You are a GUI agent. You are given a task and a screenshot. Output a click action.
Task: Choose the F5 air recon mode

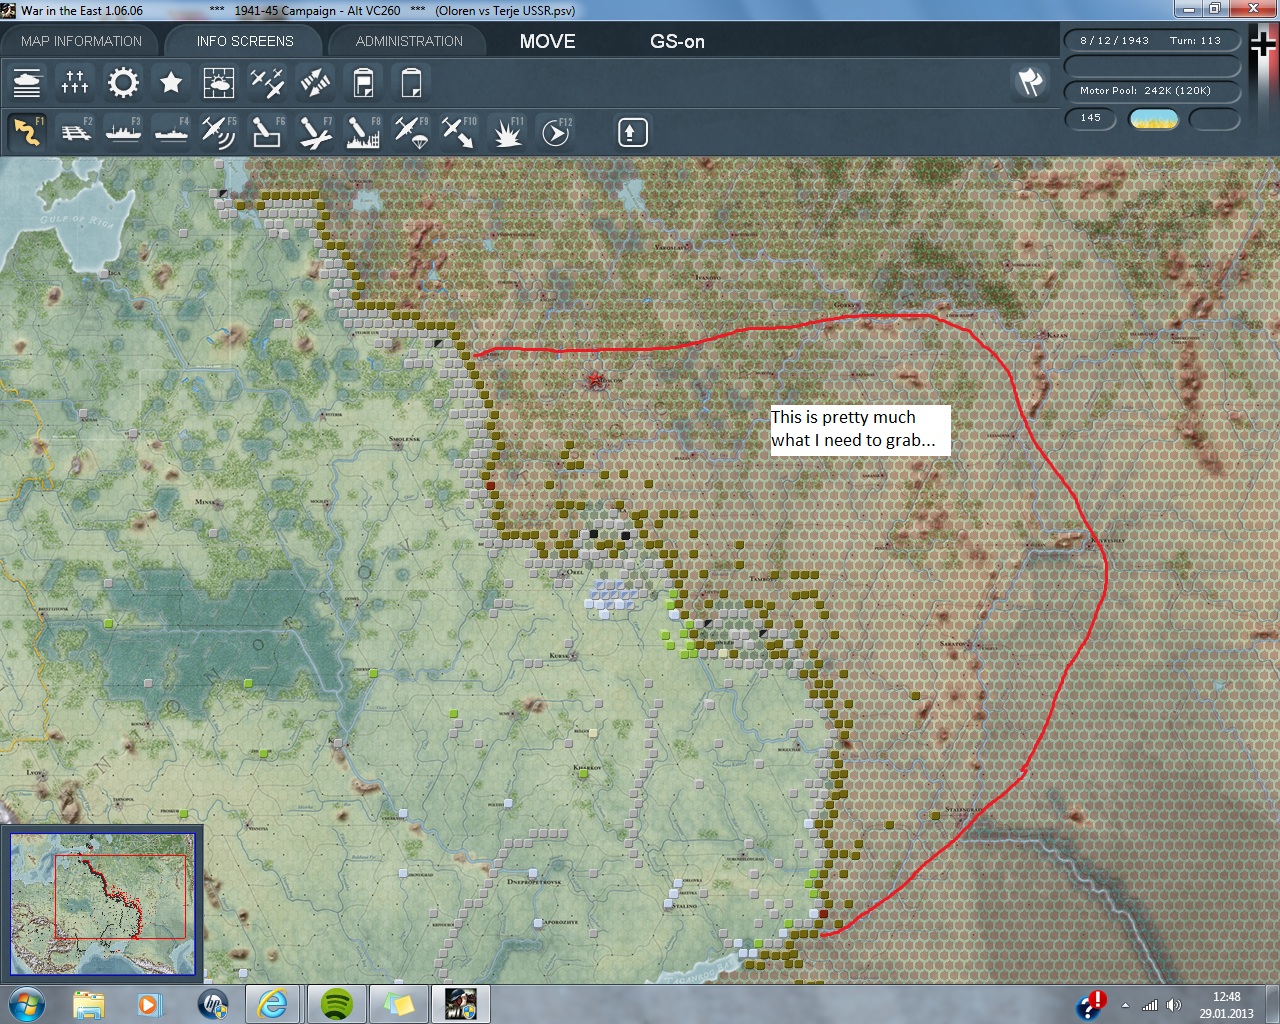coord(219,132)
